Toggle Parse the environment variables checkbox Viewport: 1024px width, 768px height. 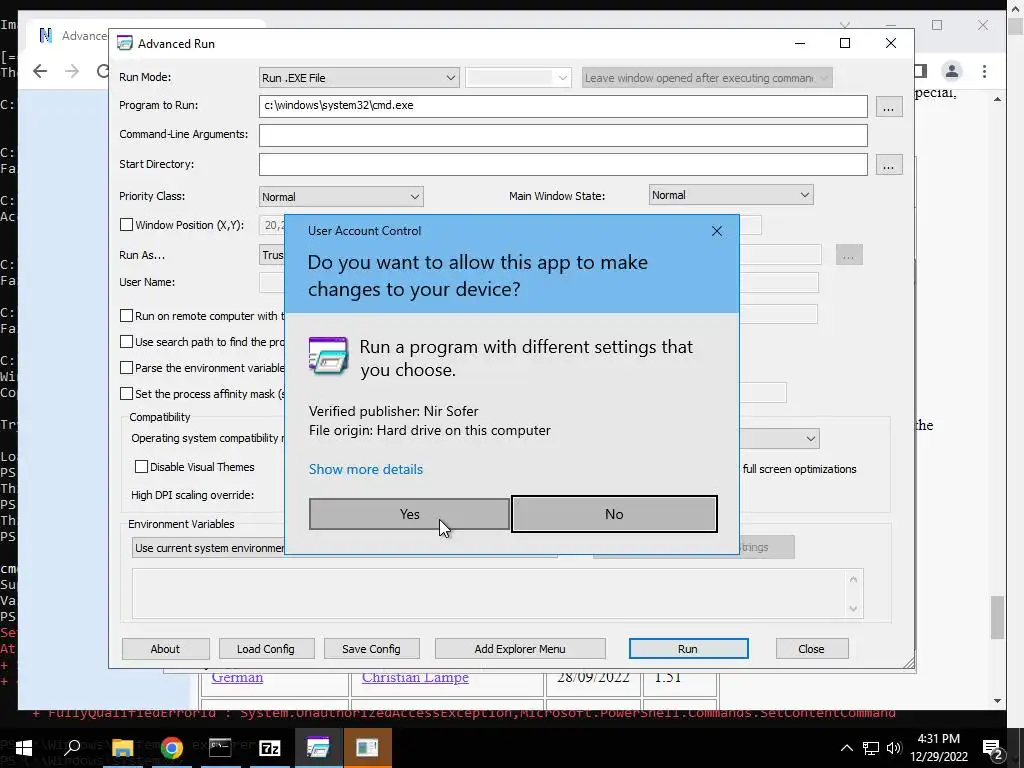click(127, 368)
